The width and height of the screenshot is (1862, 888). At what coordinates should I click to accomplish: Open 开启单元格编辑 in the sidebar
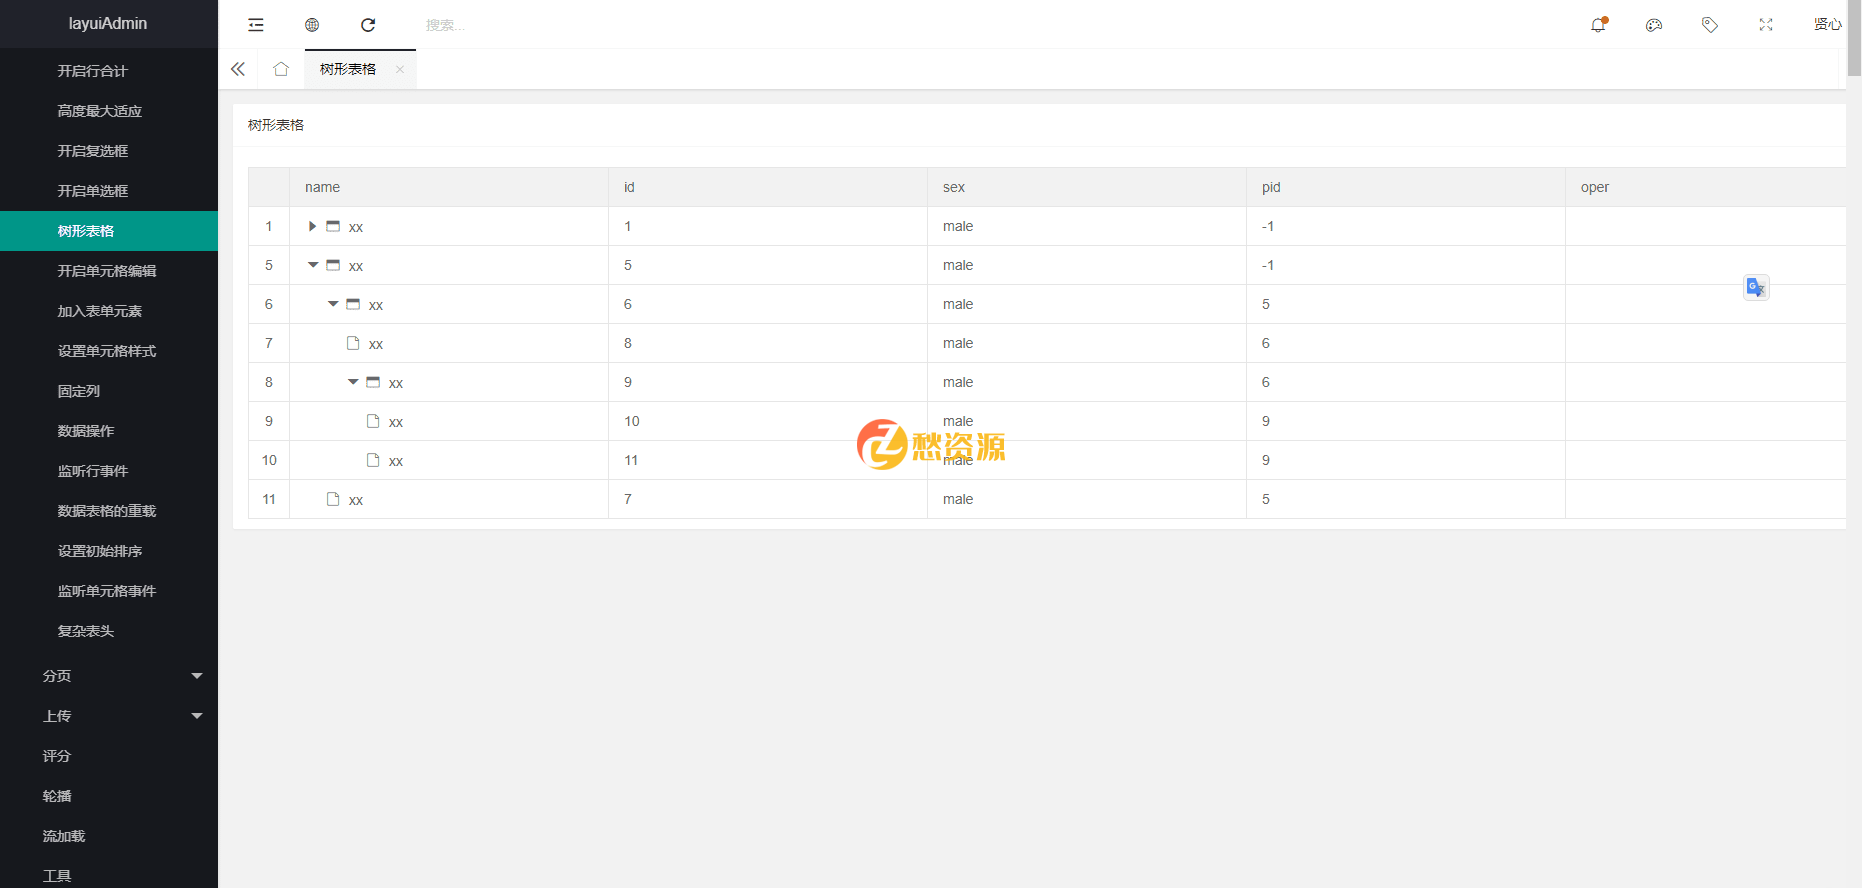click(x=107, y=271)
